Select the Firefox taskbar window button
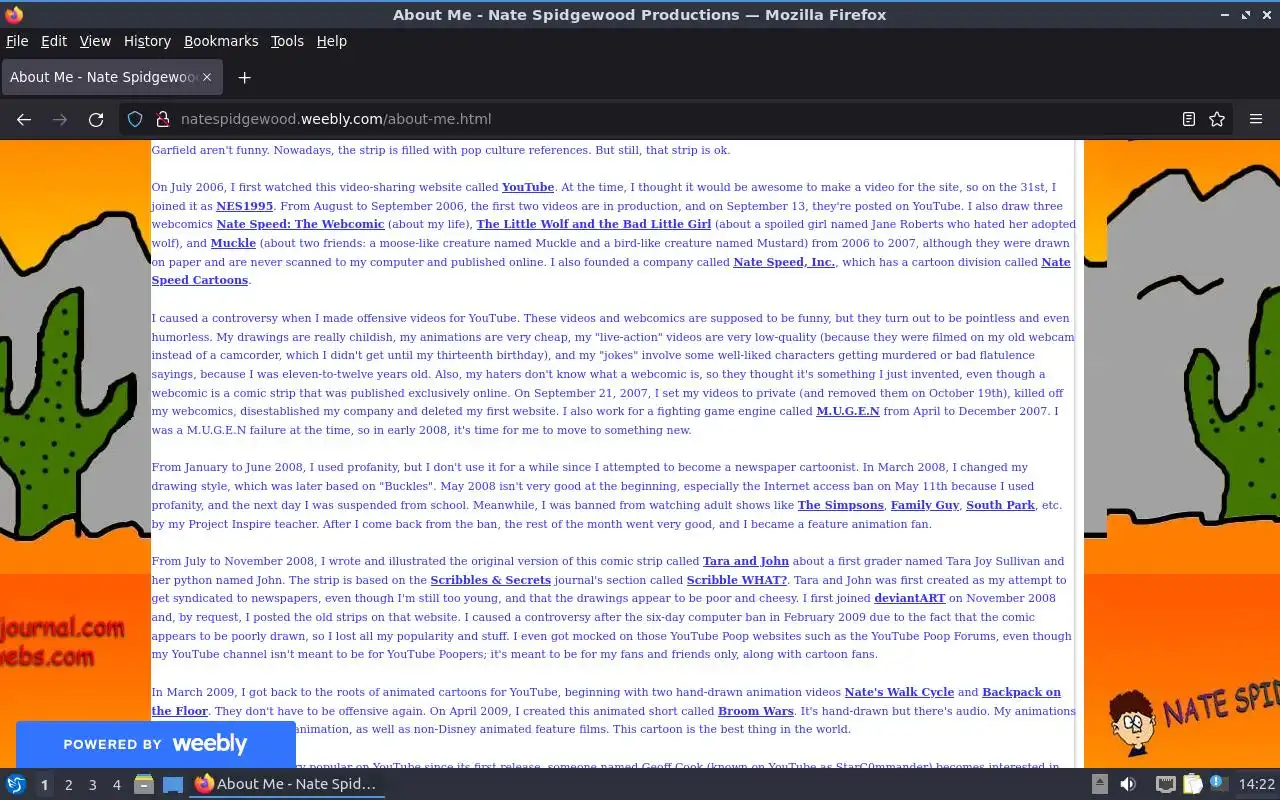The width and height of the screenshot is (1280, 800). coord(287,784)
